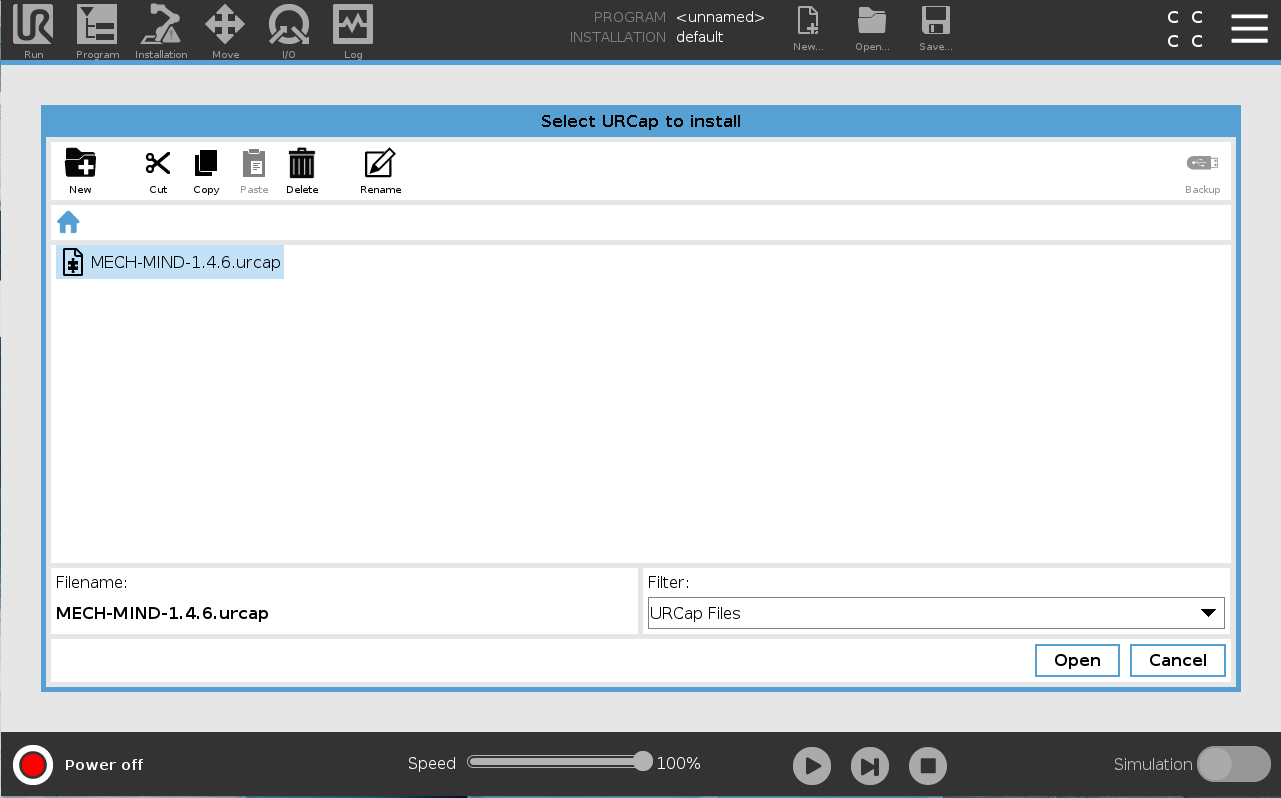Viewport: 1281px width, 798px height.
Task: Switch to the Program tab
Action: 97,30
